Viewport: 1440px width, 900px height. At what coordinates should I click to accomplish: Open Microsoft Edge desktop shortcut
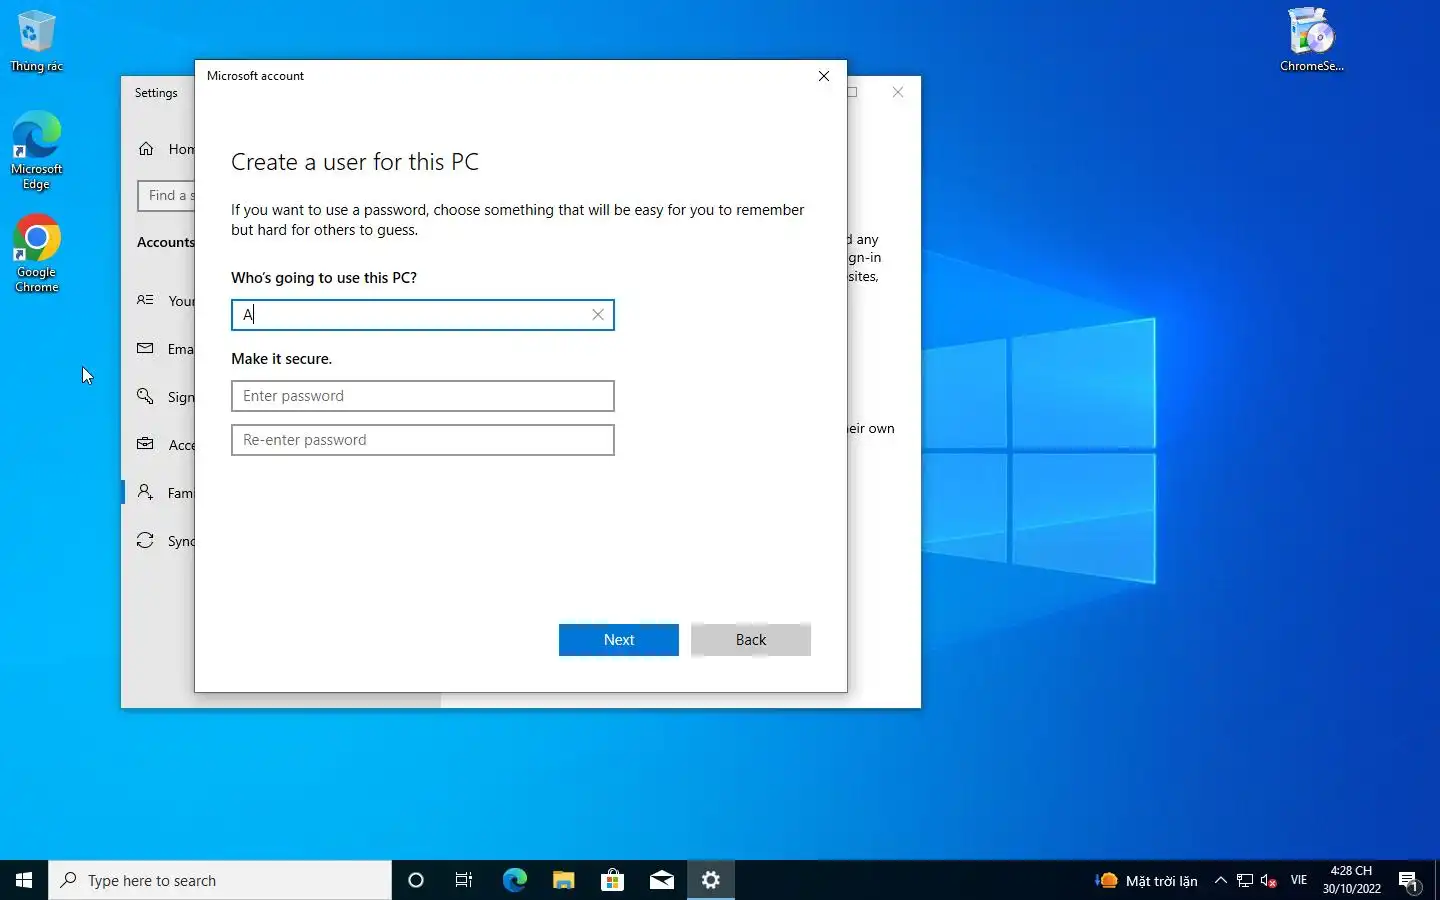[36, 150]
